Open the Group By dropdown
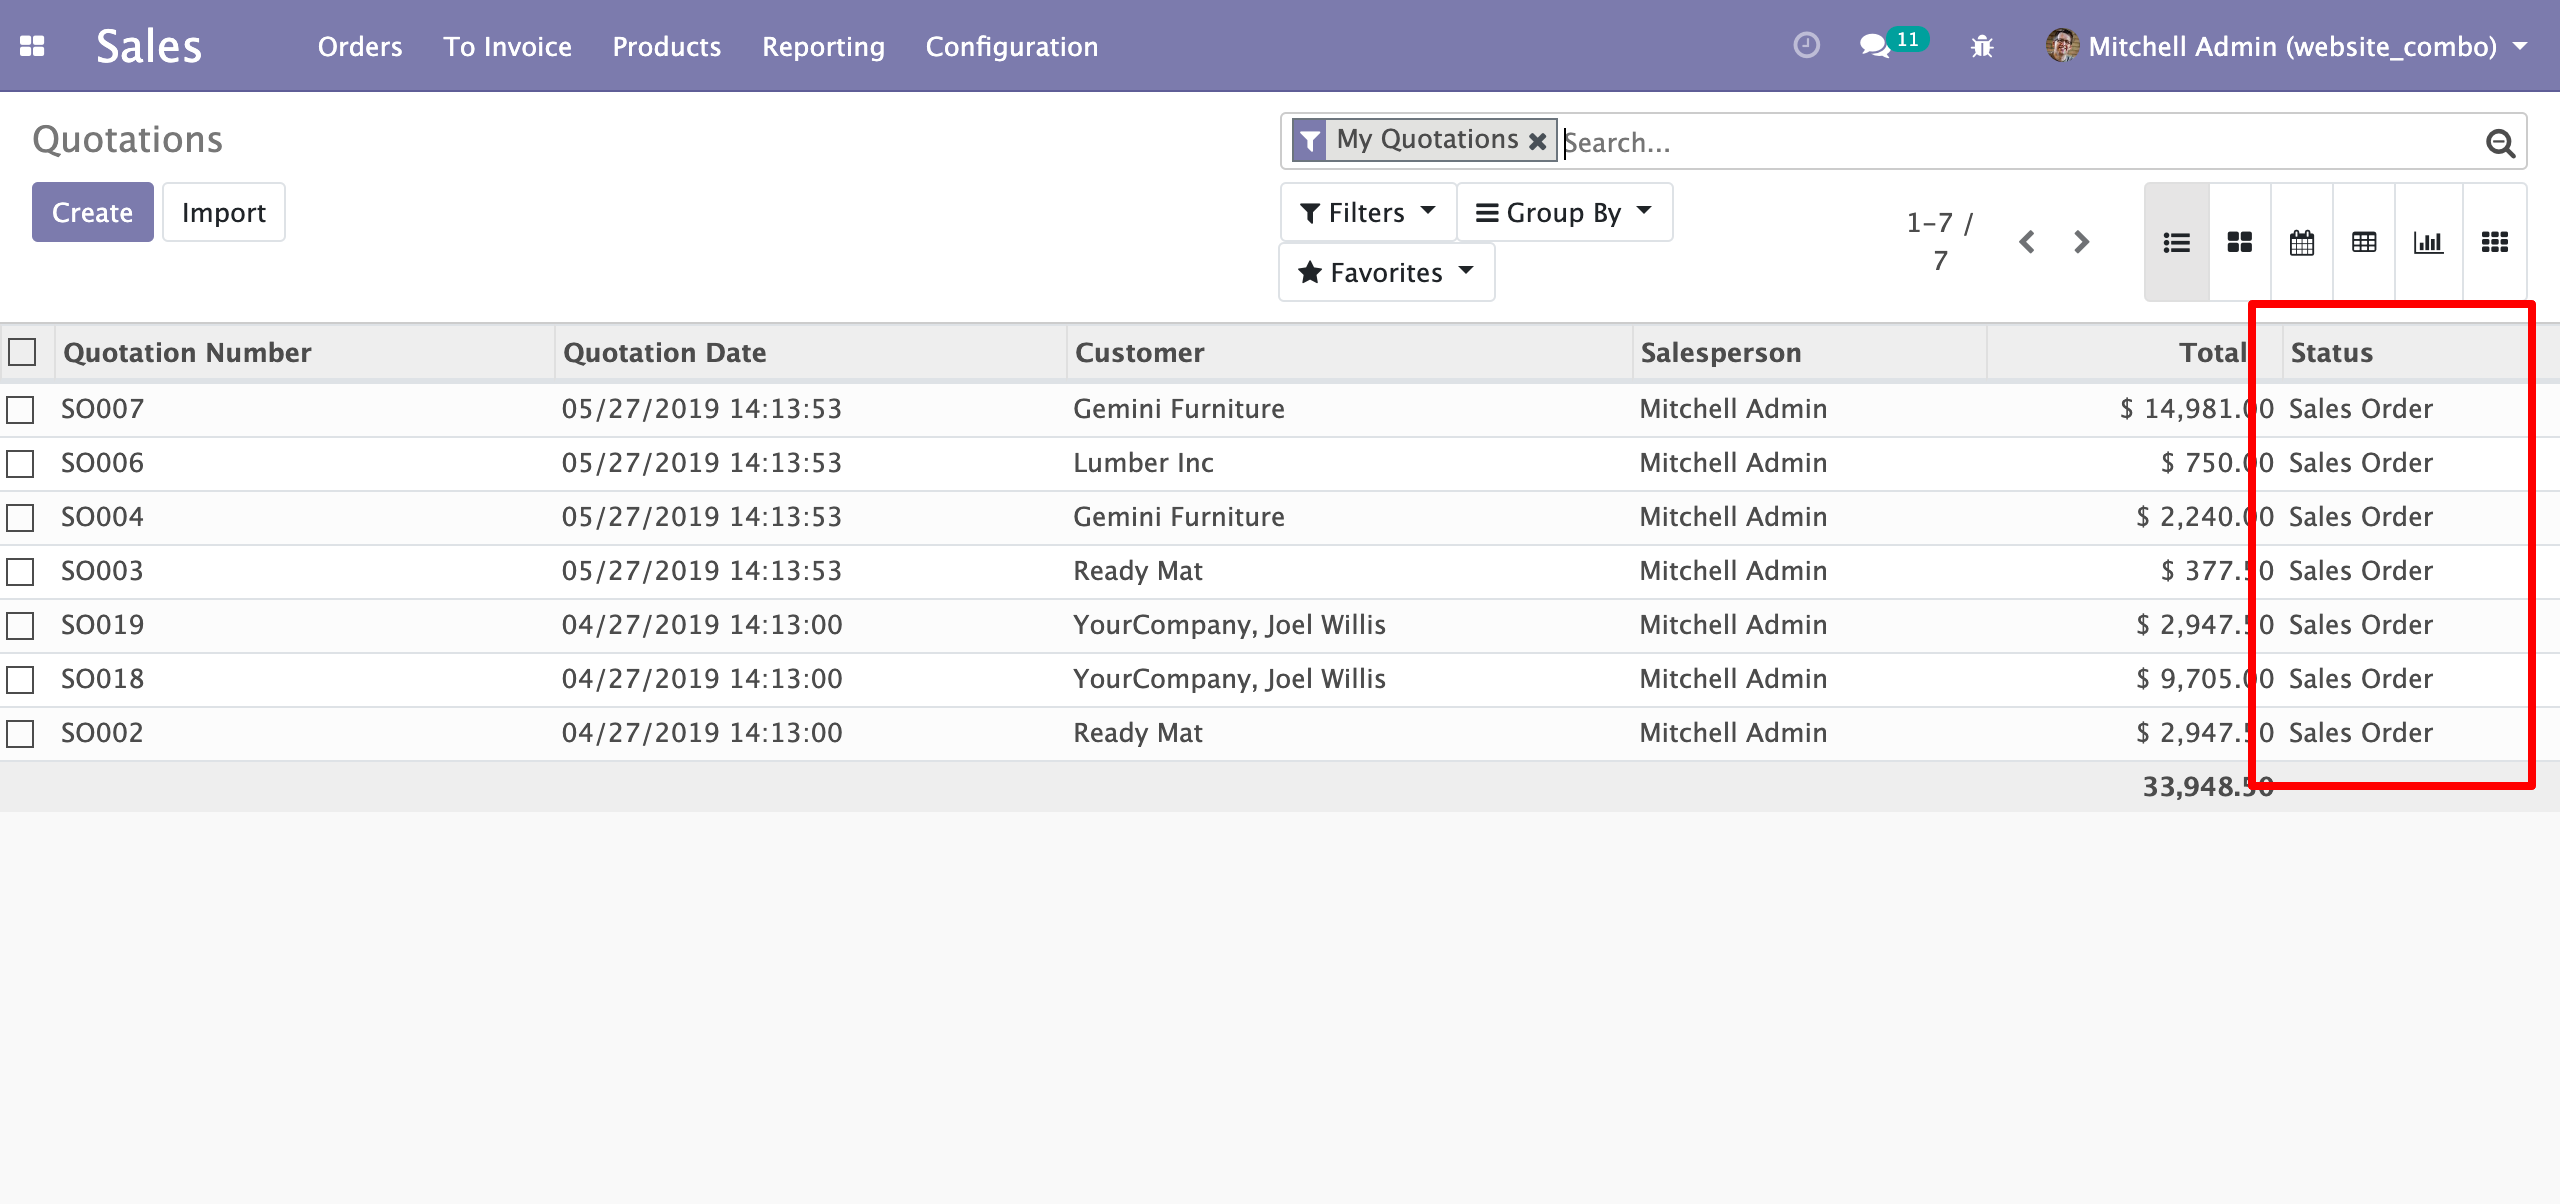2560x1204 pixels. coord(1564,212)
